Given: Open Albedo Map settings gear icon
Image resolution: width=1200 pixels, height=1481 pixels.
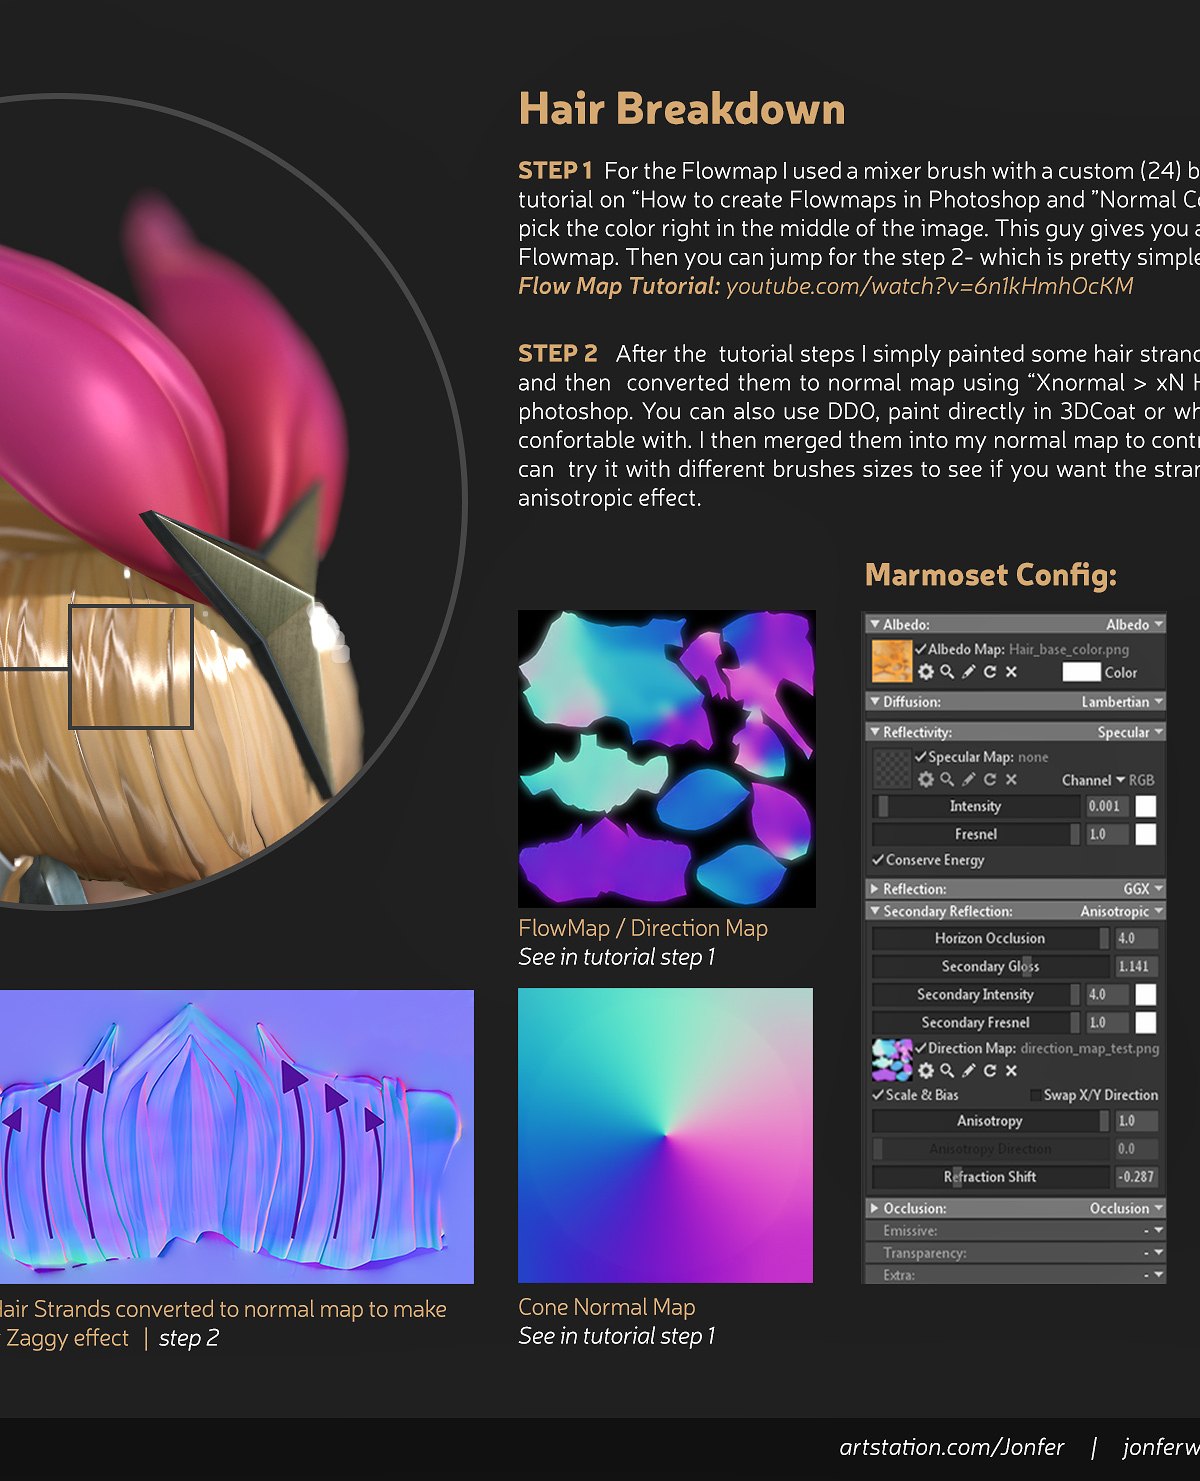Looking at the screenshot, I should [926, 672].
